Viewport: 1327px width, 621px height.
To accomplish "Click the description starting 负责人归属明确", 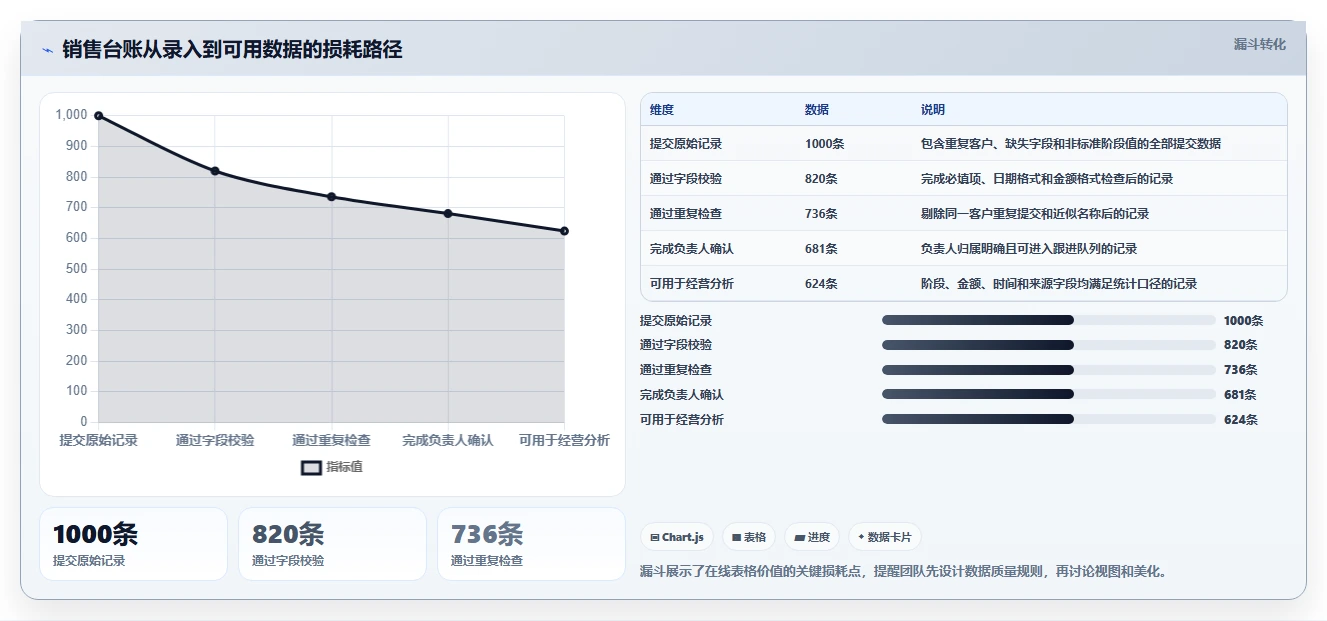I will tap(1029, 249).
